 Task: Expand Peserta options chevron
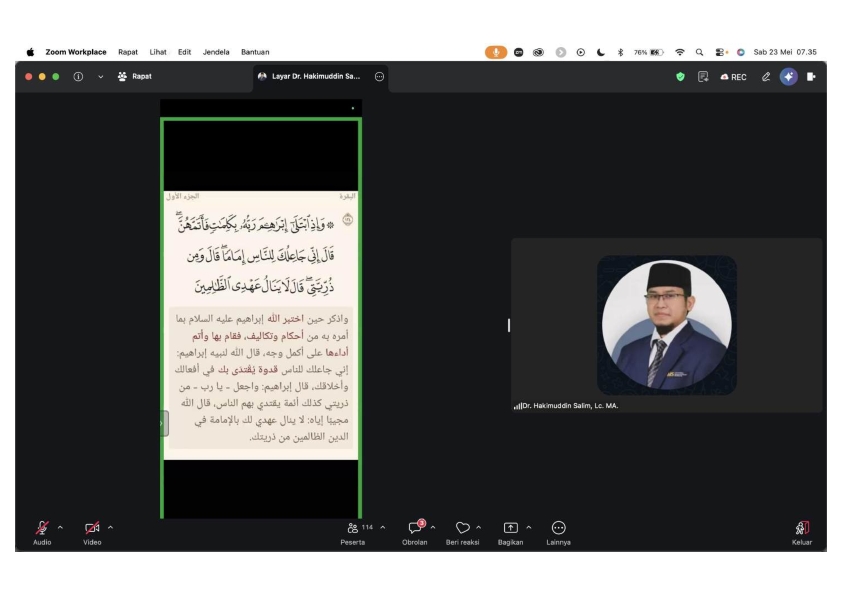tap(382, 527)
